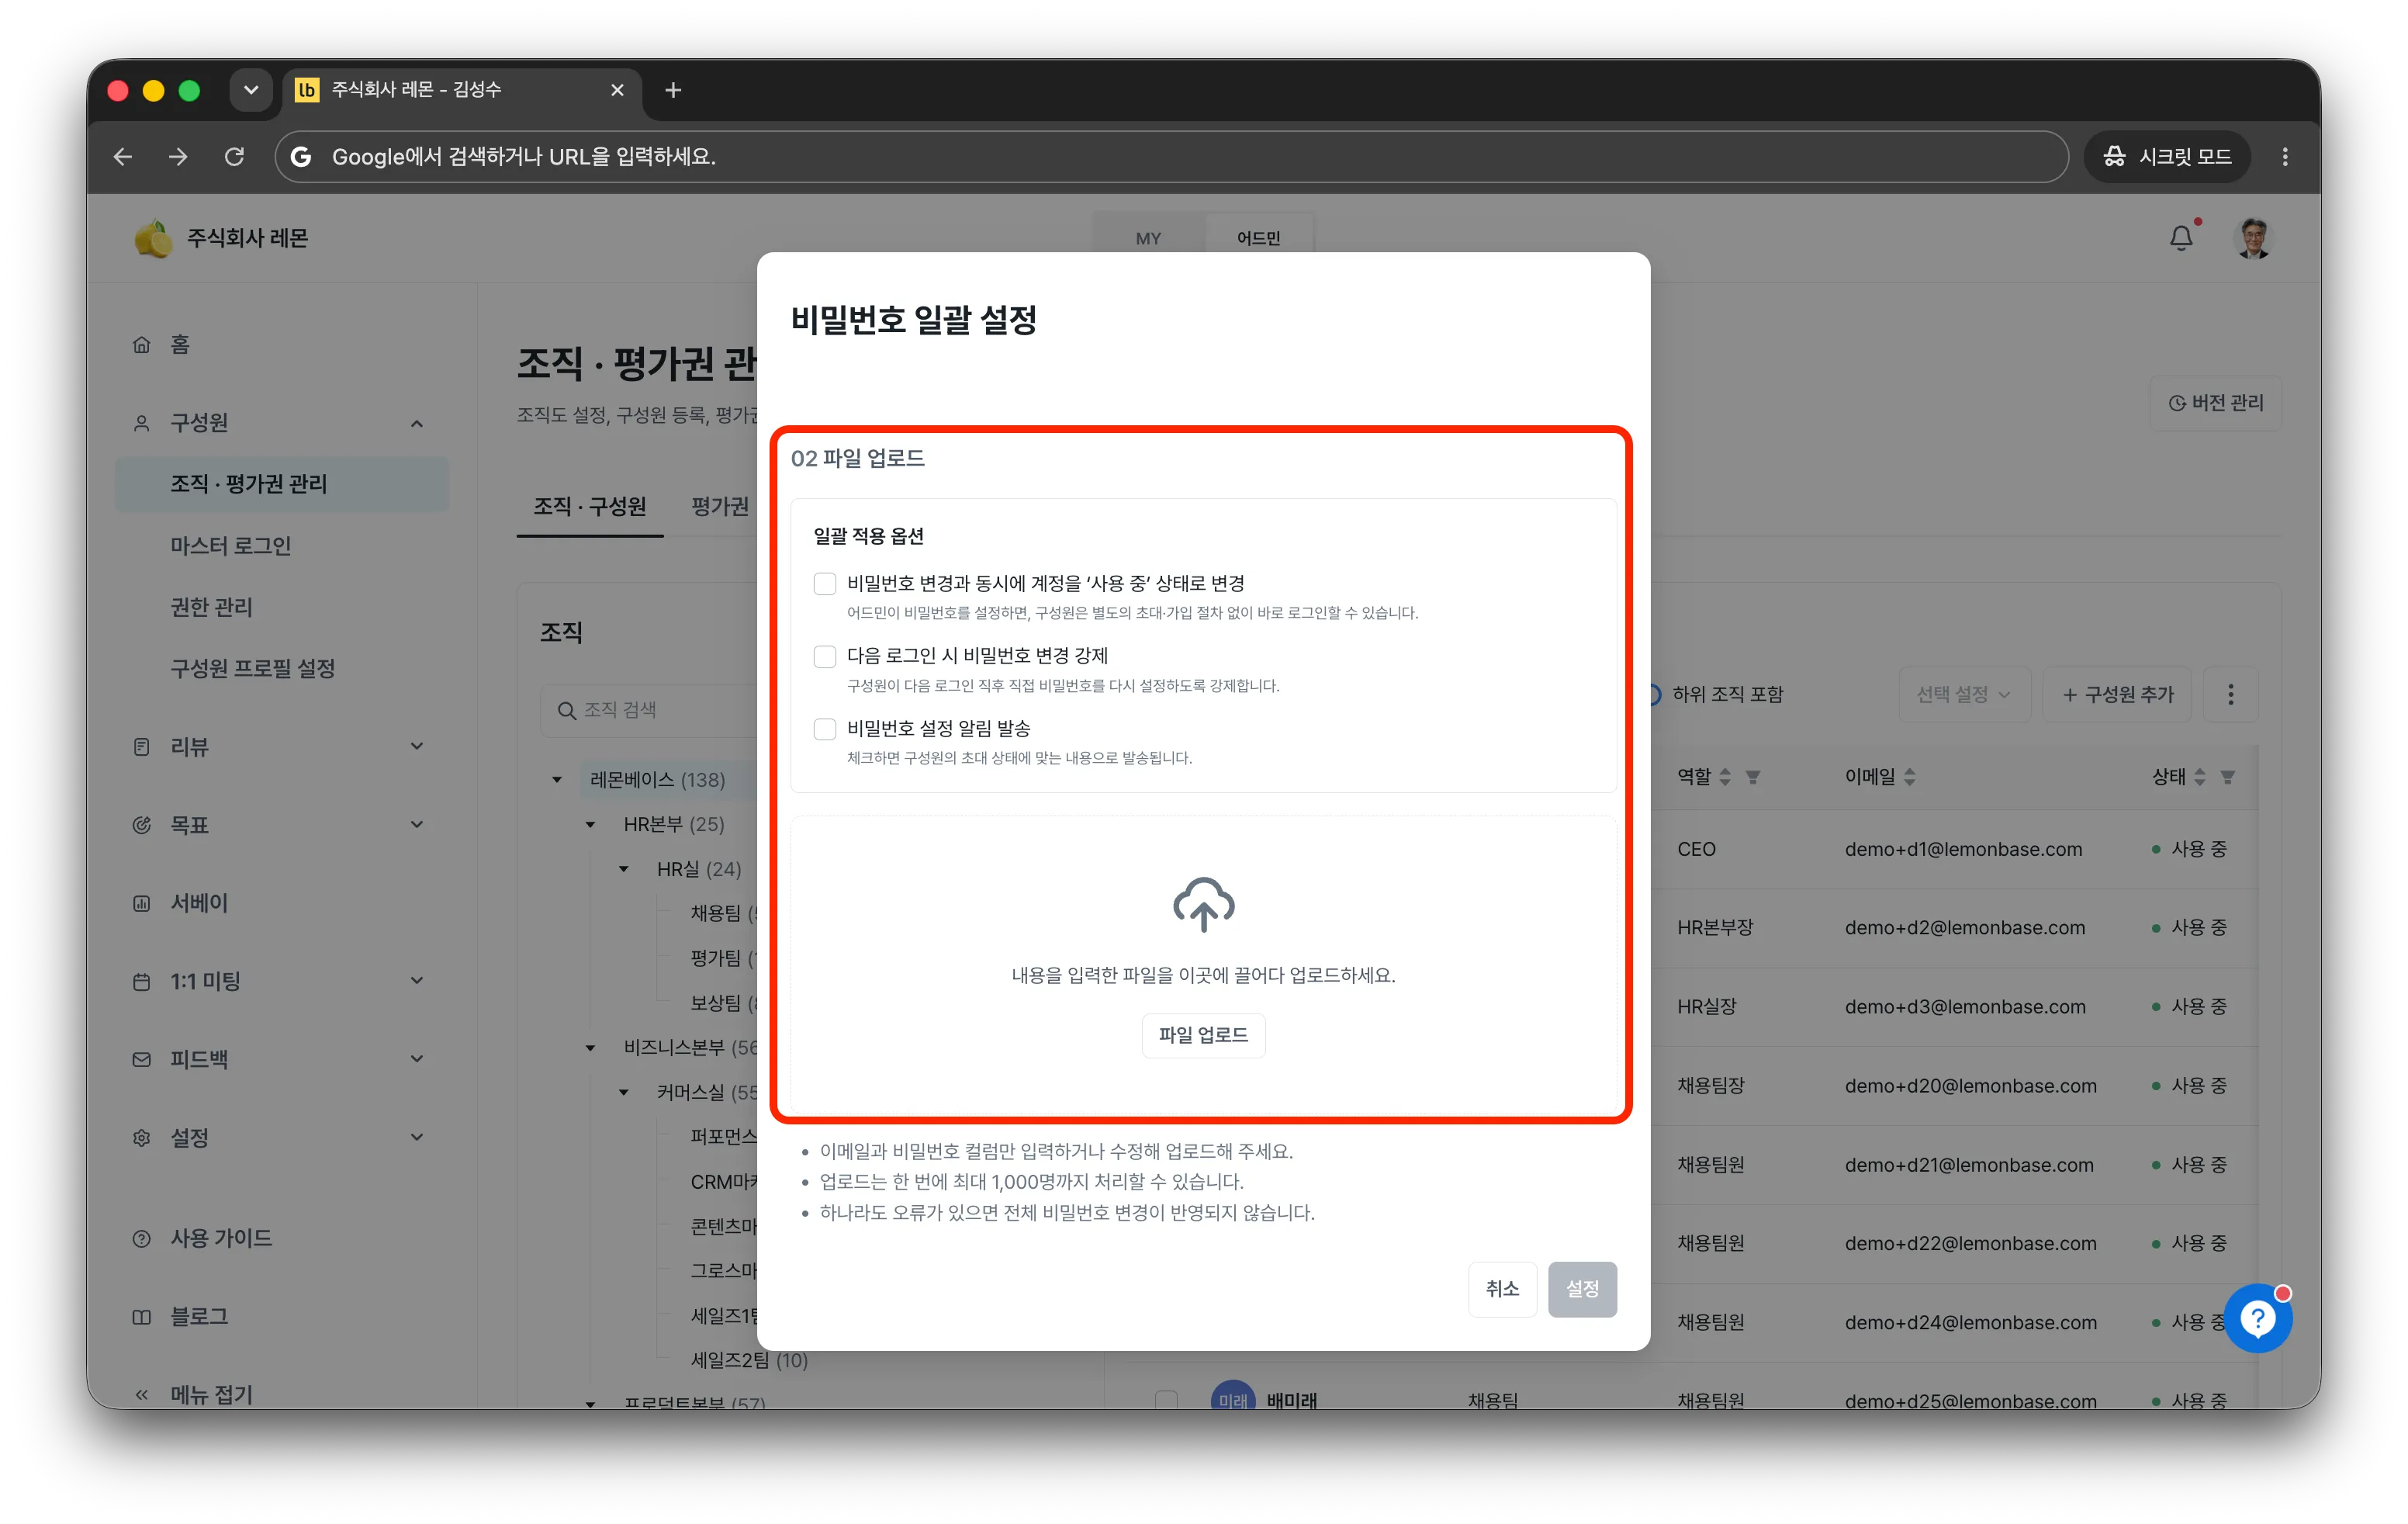Open the user profile avatar
The width and height of the screenshot is (2408, 1524).
pyautogui.click(x=2253, y=238)
